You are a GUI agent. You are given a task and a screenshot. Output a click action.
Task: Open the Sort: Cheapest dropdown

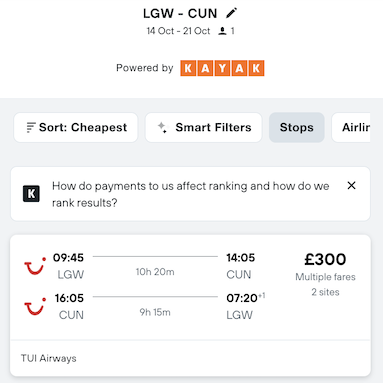76,127
